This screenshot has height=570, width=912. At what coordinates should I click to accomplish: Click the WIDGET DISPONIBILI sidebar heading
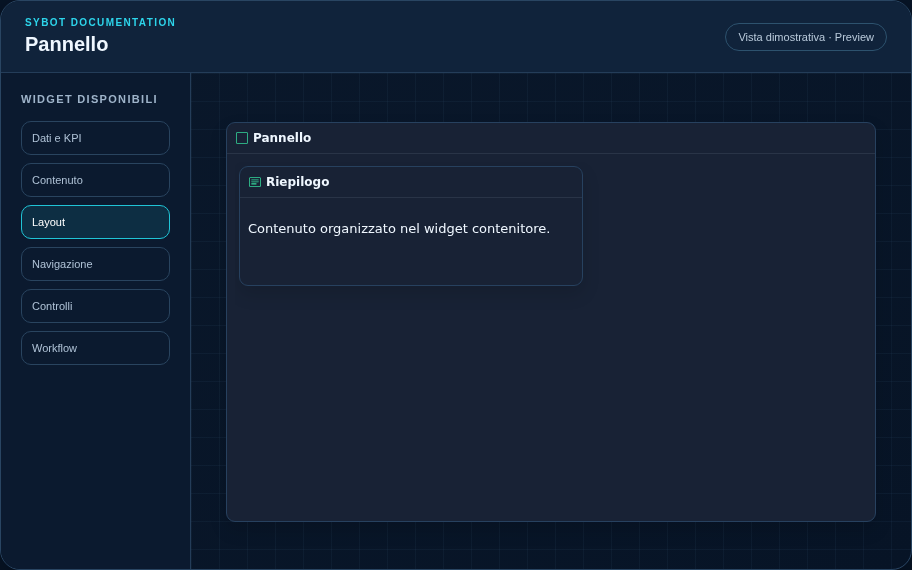click(89, 99)
